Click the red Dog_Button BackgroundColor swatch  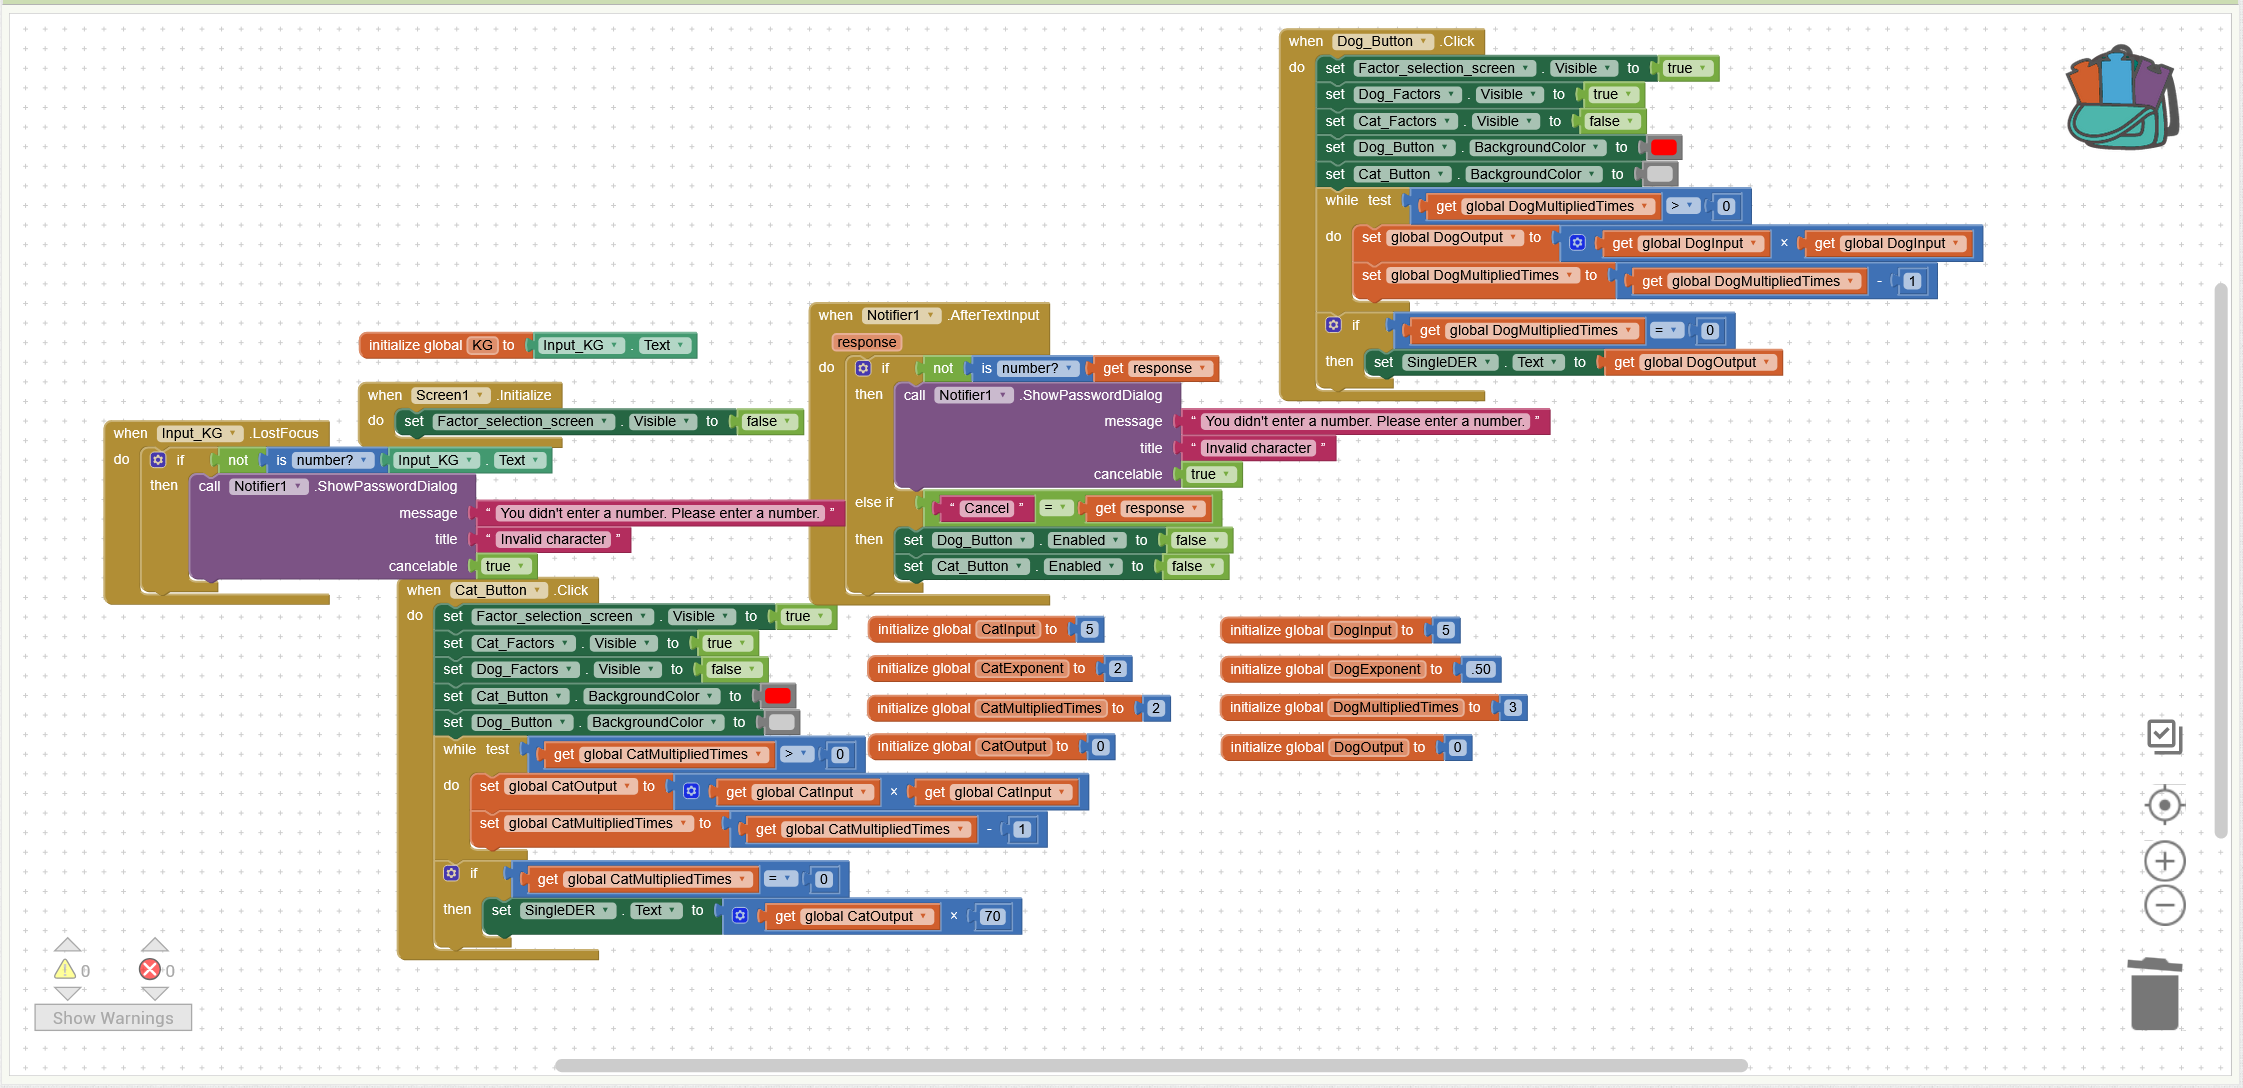point(1663,148)
